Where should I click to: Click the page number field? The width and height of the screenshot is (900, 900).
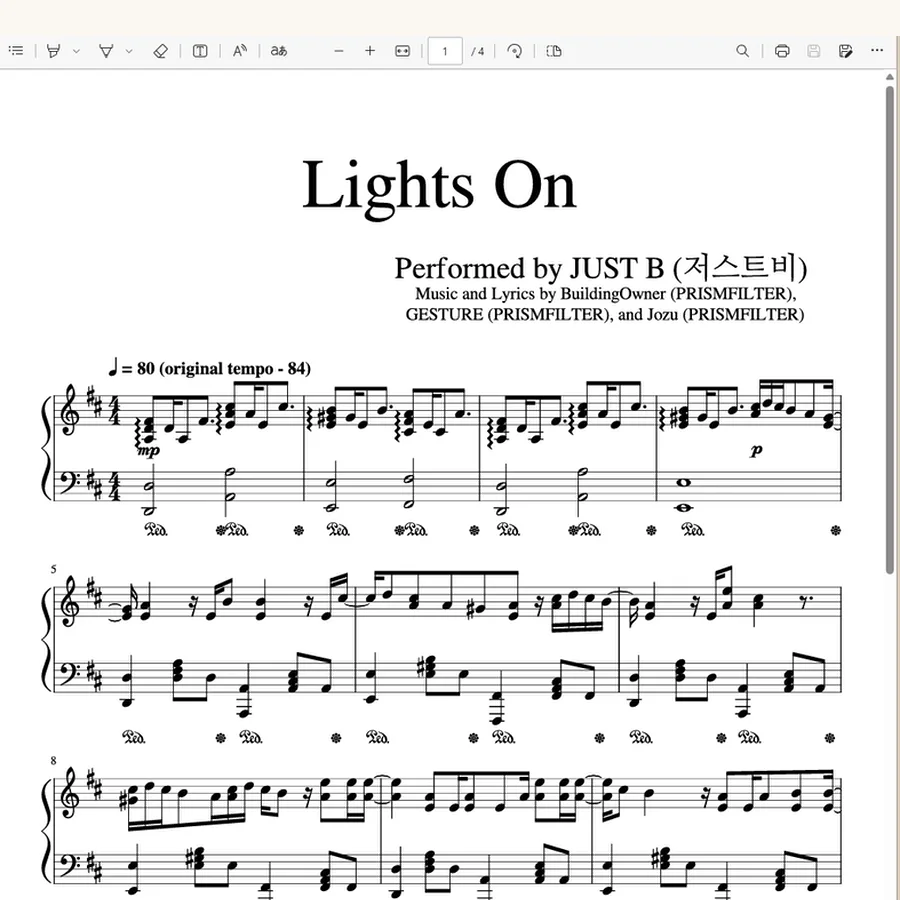point(445,51)
